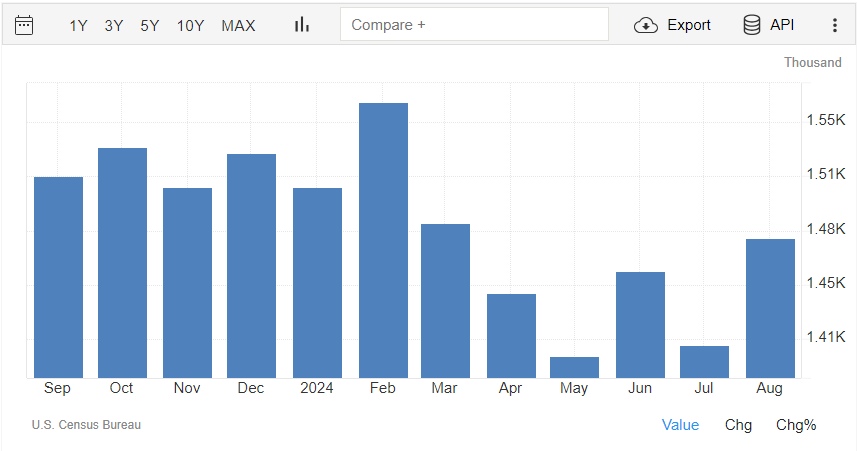This screenshot has height=451, width=857.
Task: Click the Apr bar in the chart
Action: click(x=512, y=336)
